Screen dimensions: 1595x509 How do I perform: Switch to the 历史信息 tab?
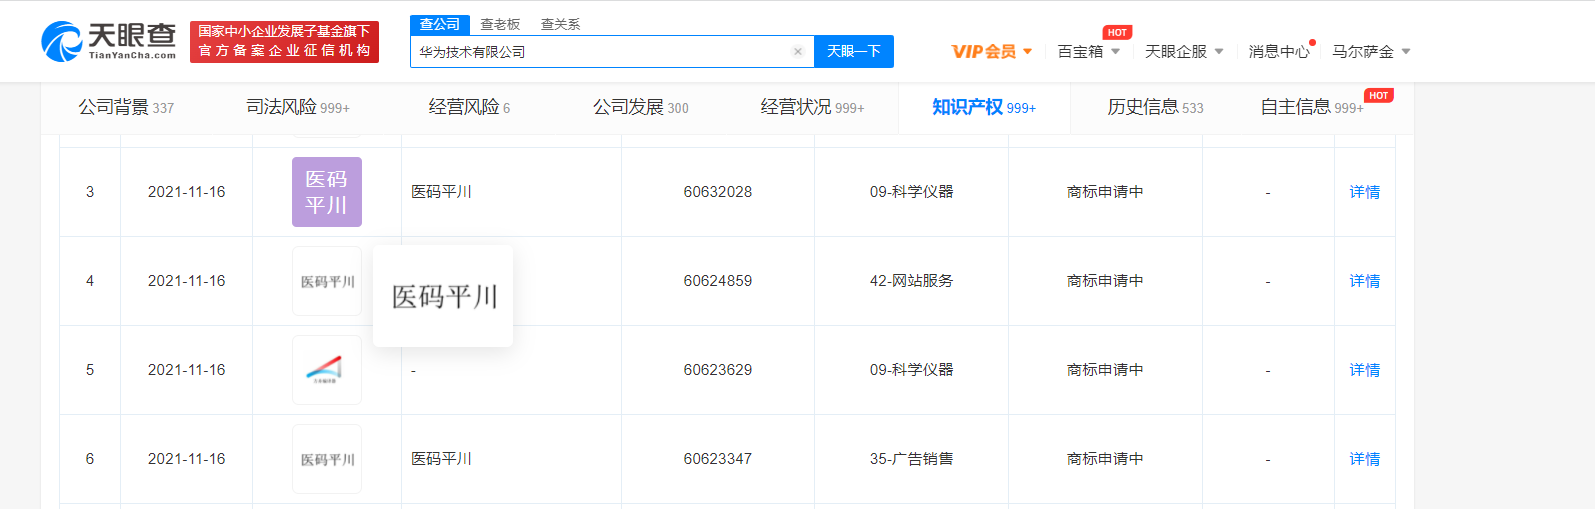coord(1155,107)
